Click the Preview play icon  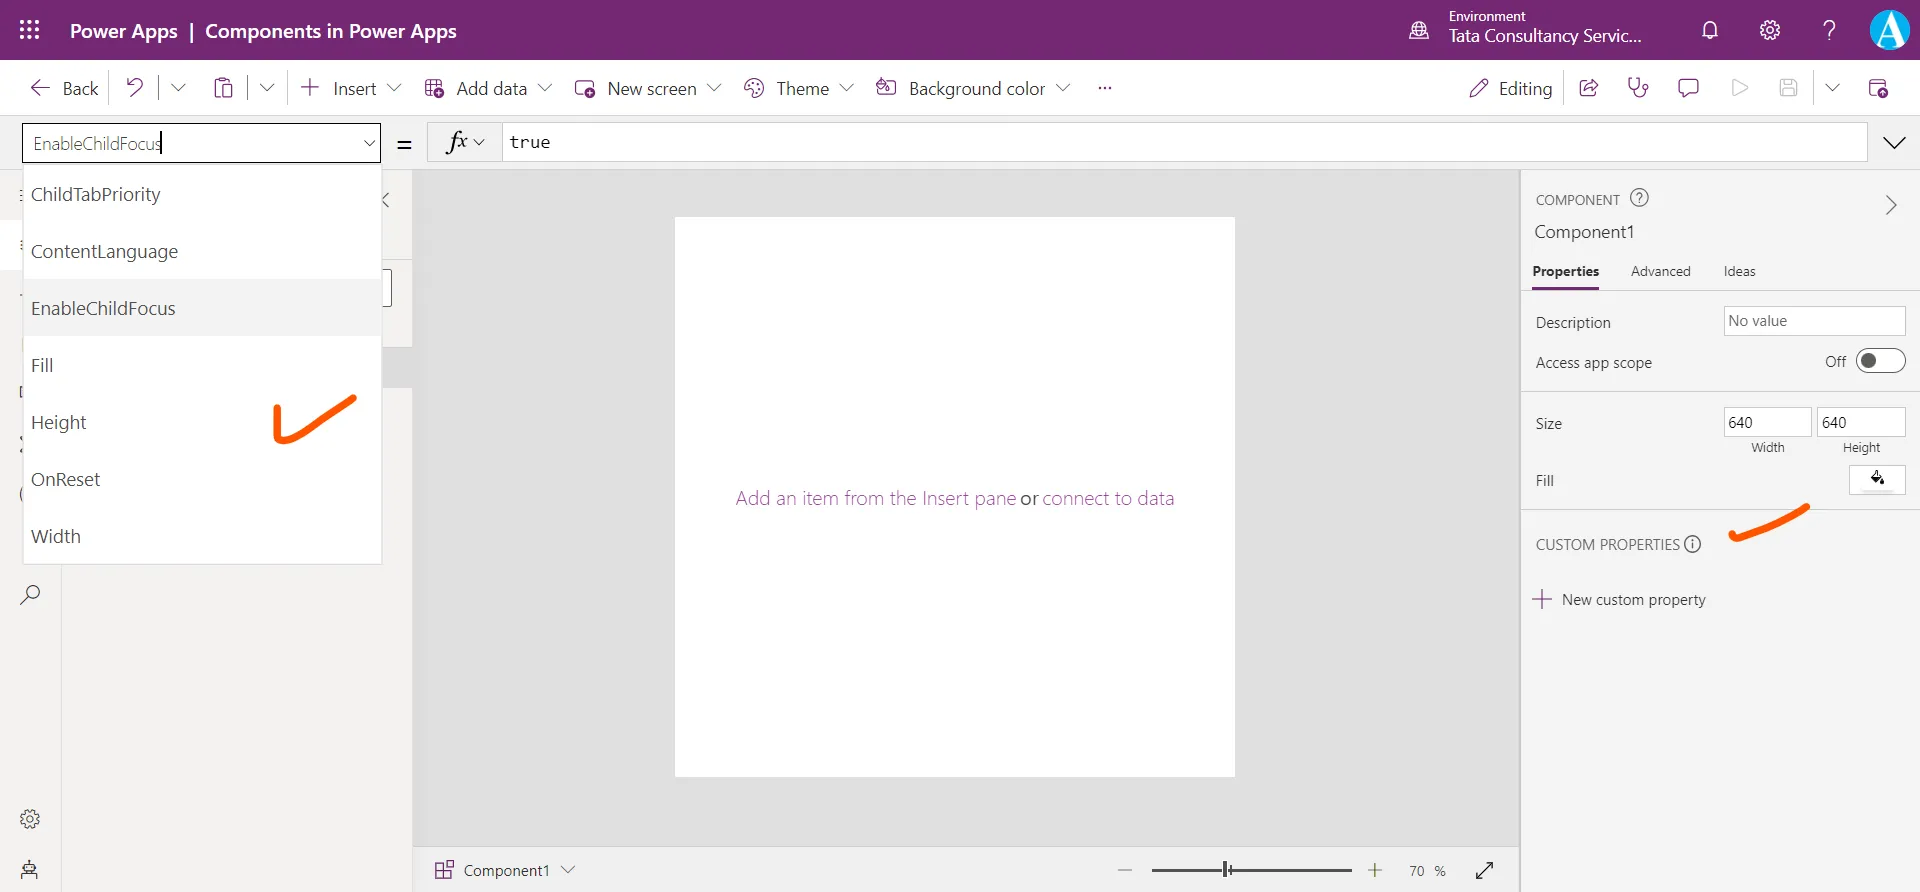coord(1740,88)
